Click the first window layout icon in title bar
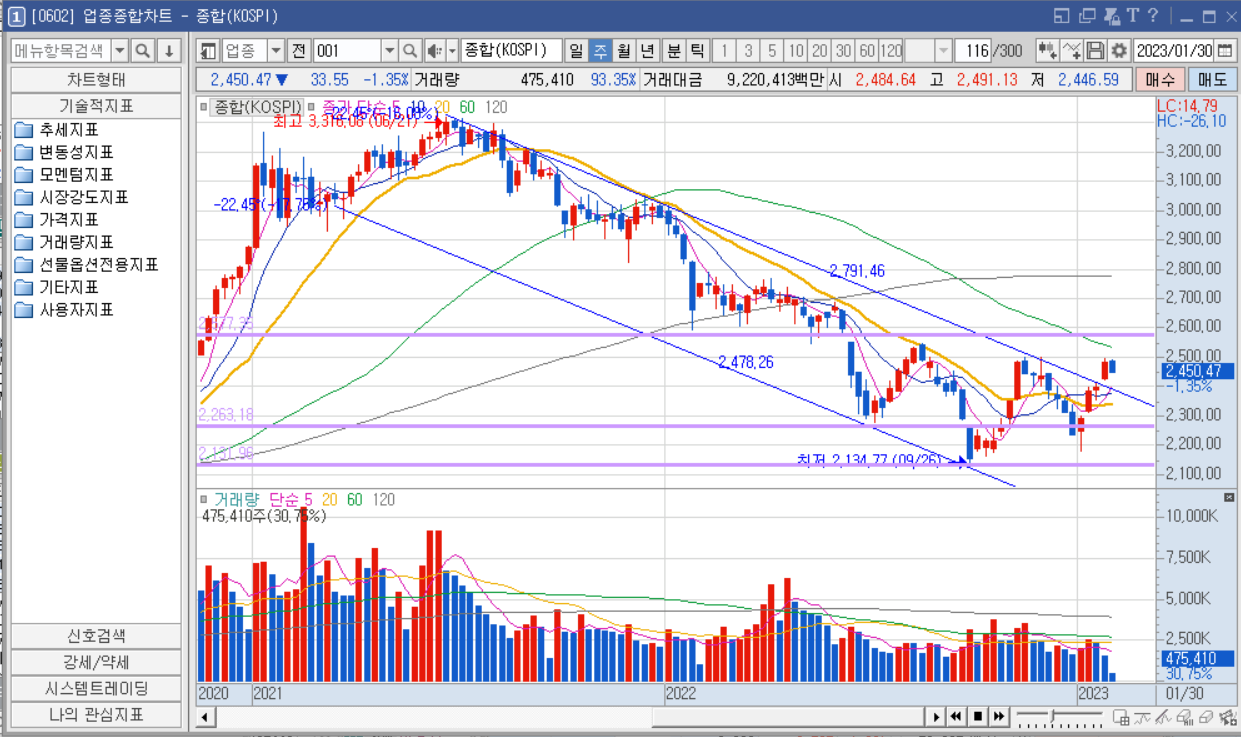Viewport: 1241px width, 737px height. (x=1062, y=16)
